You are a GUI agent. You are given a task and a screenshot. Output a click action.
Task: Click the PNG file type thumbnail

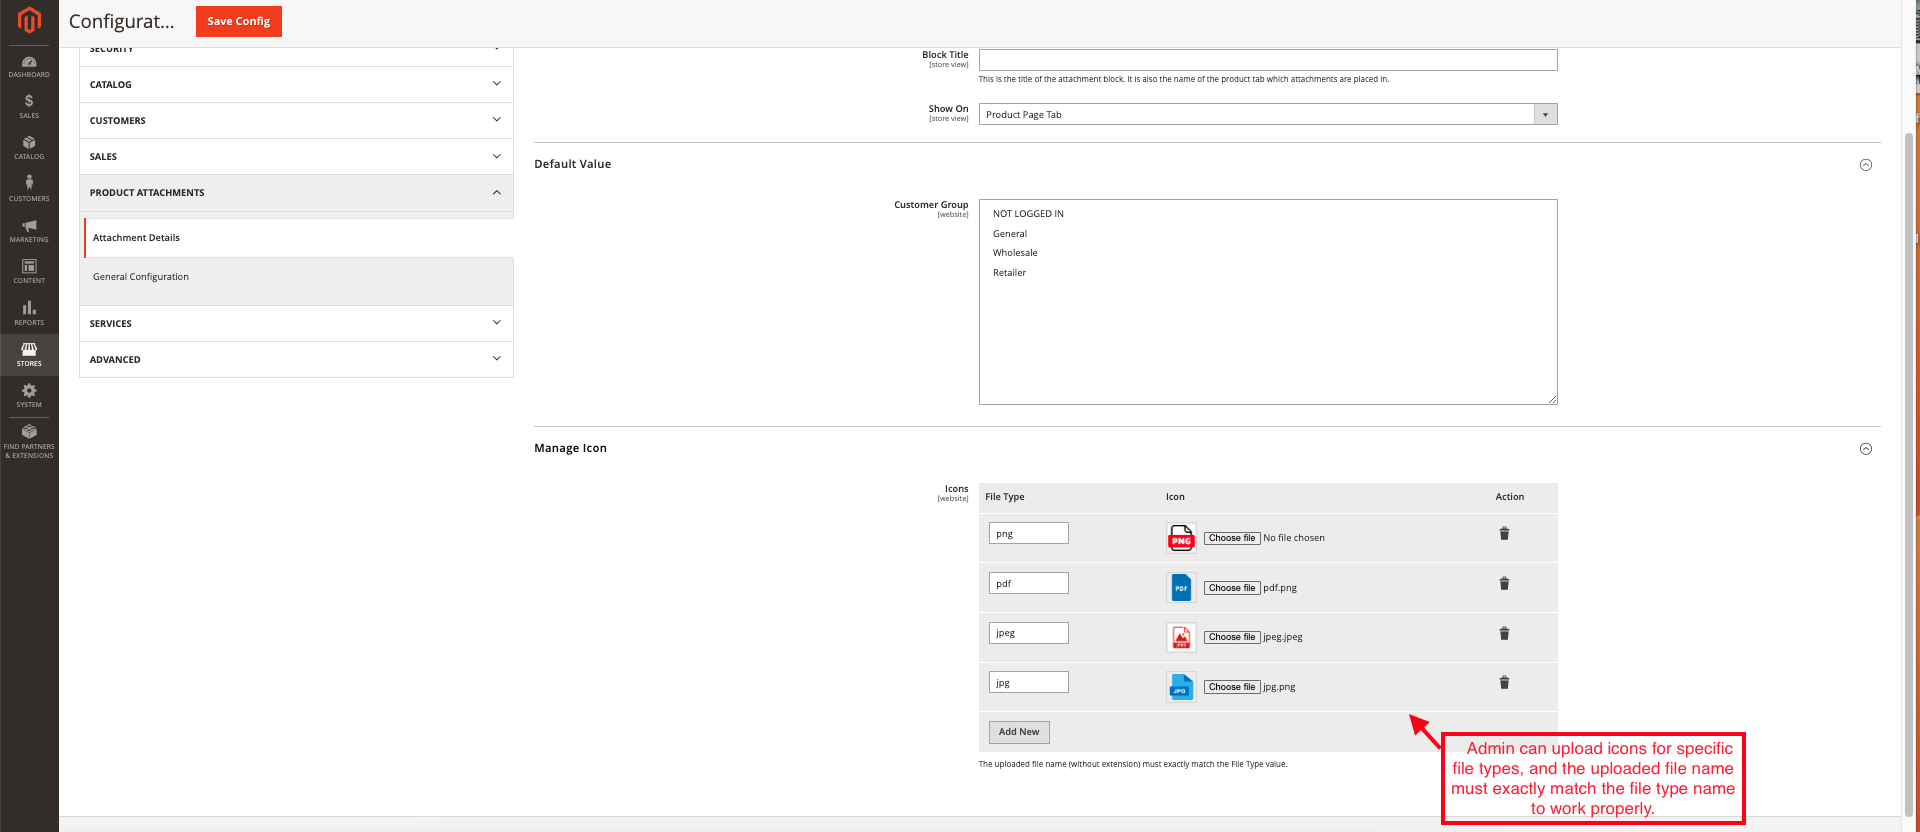(x=1181, y=538)
